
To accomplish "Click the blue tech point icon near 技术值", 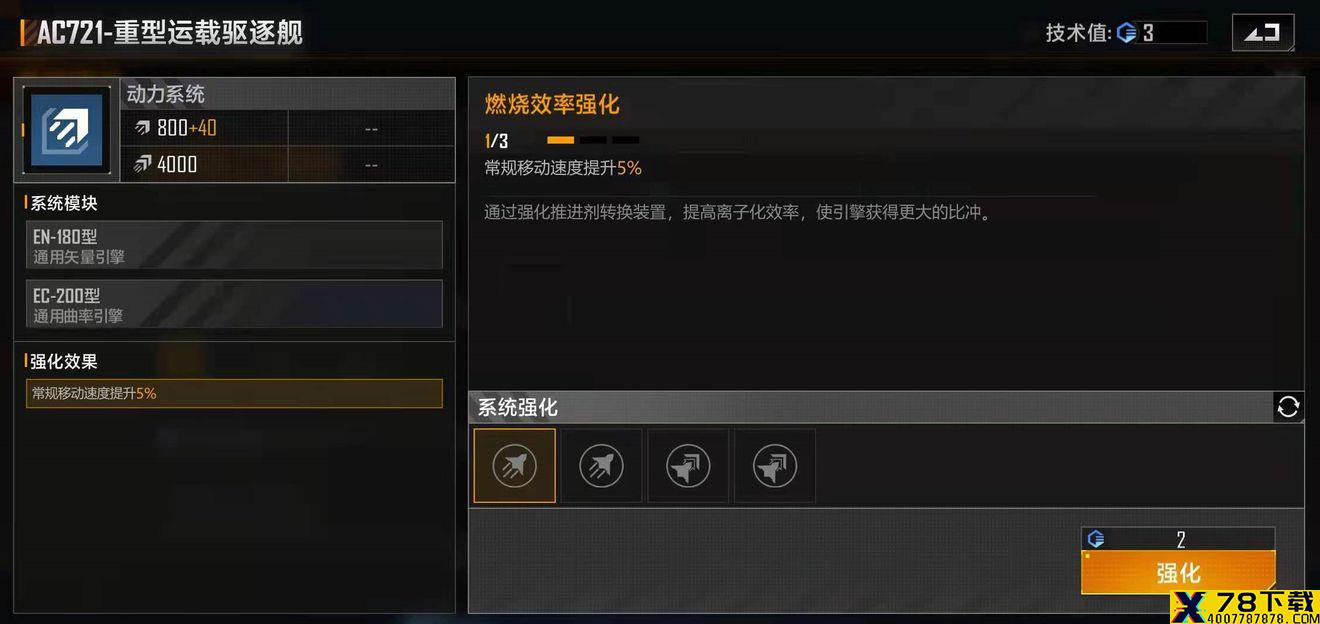I will [x=1127, y=33].
